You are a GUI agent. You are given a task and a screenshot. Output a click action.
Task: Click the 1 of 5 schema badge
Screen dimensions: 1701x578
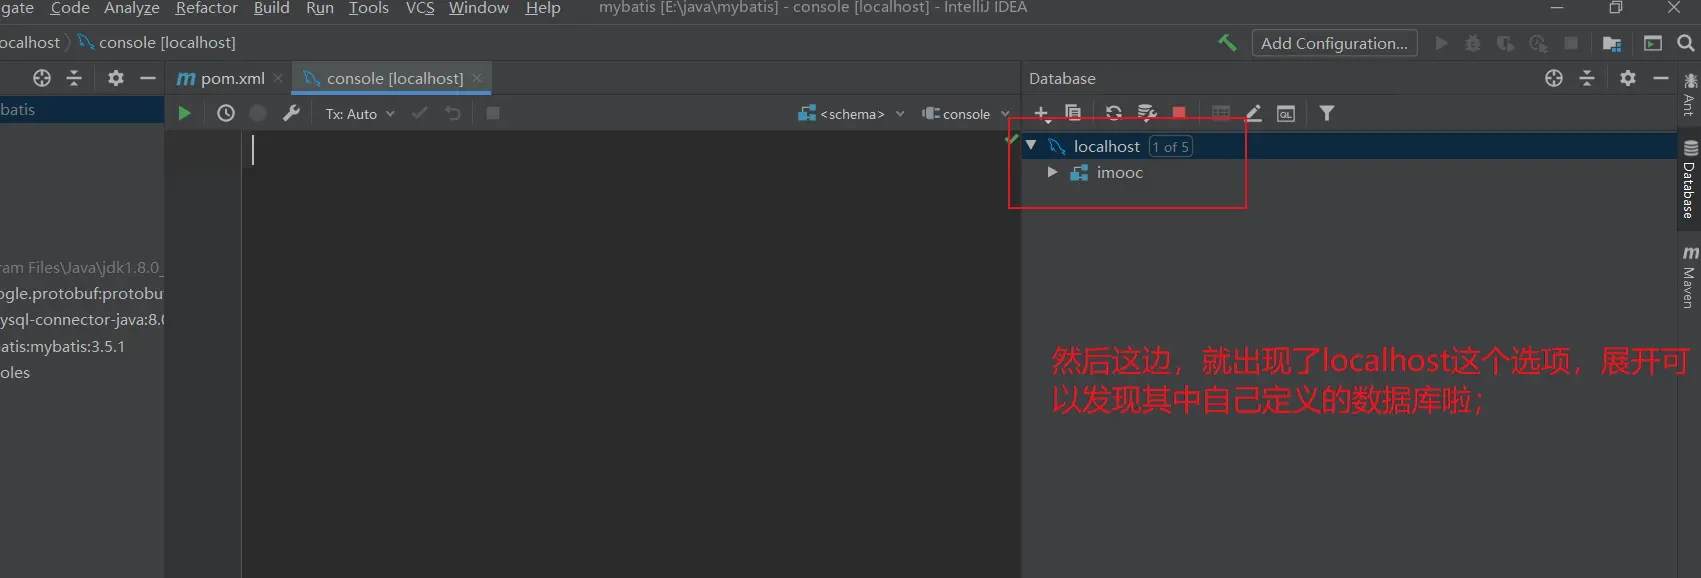[x=1170, y=147]
